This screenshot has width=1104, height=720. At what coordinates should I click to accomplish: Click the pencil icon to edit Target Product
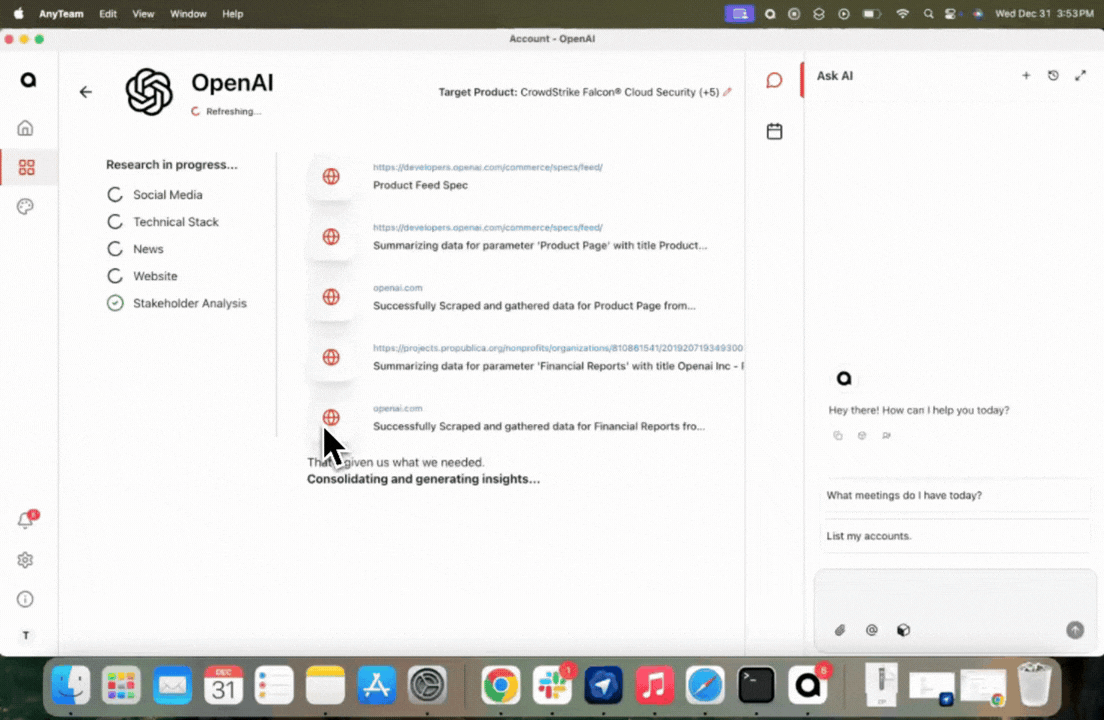[727, 92]
